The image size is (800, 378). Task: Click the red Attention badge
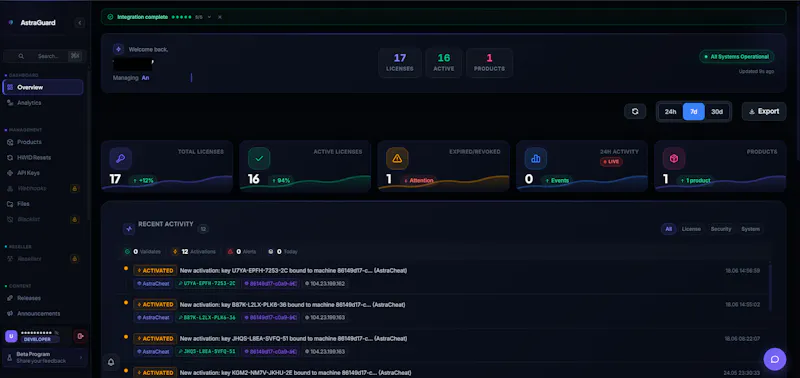418,180
